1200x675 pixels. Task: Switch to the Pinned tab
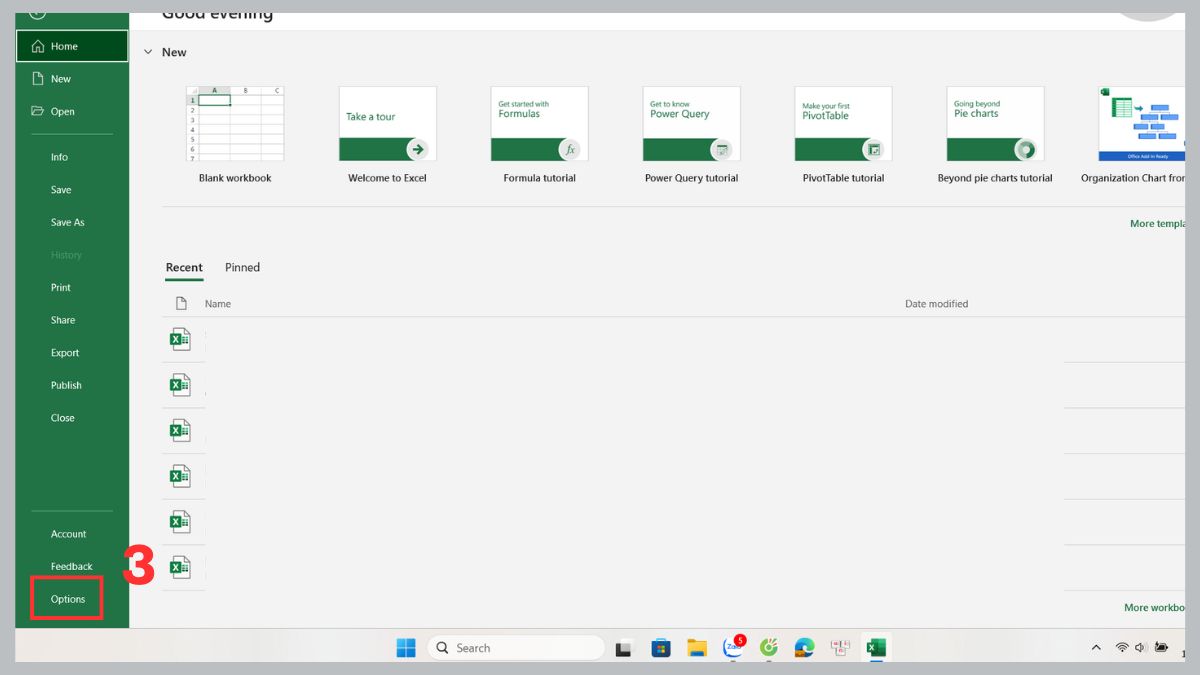(x=242, y=267)
